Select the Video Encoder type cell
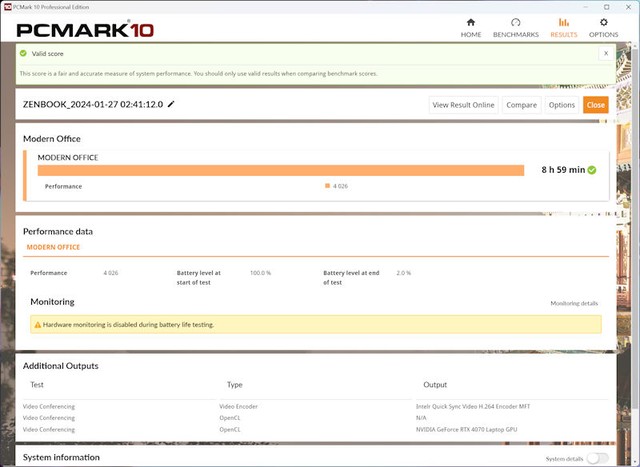 point(238,407)
